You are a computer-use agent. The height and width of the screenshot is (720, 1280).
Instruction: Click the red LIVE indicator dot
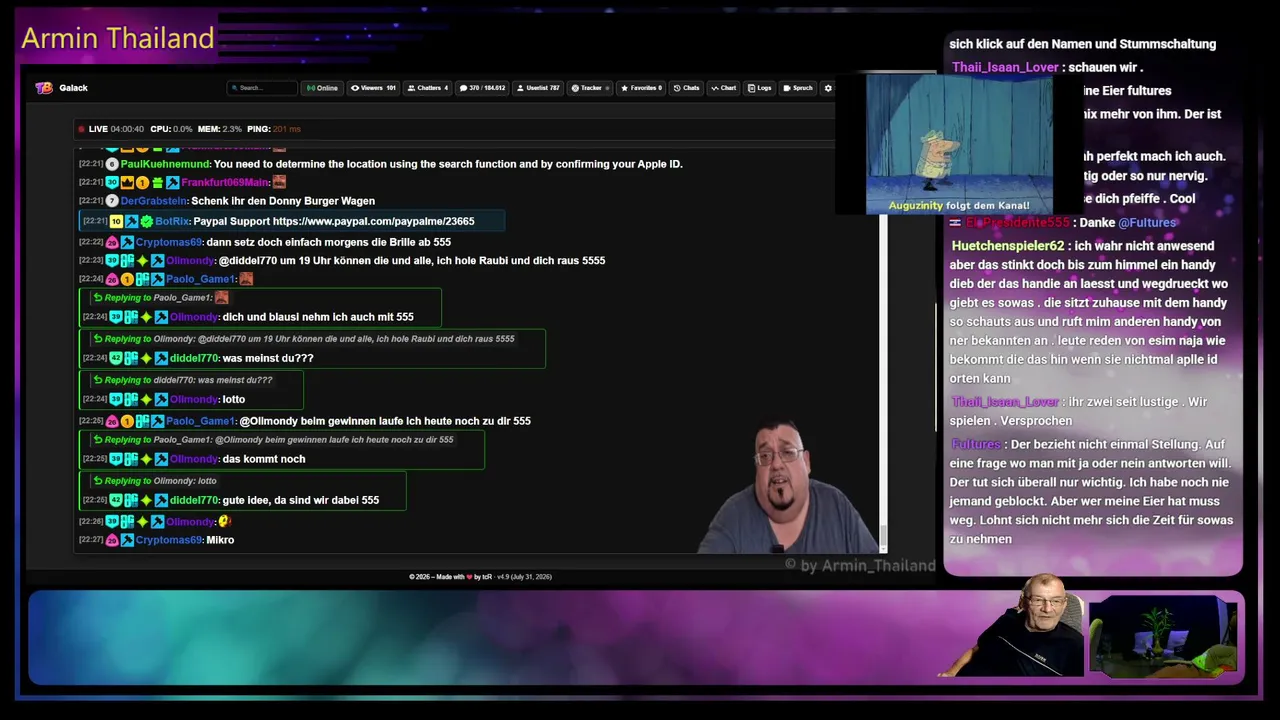point(82,129)
